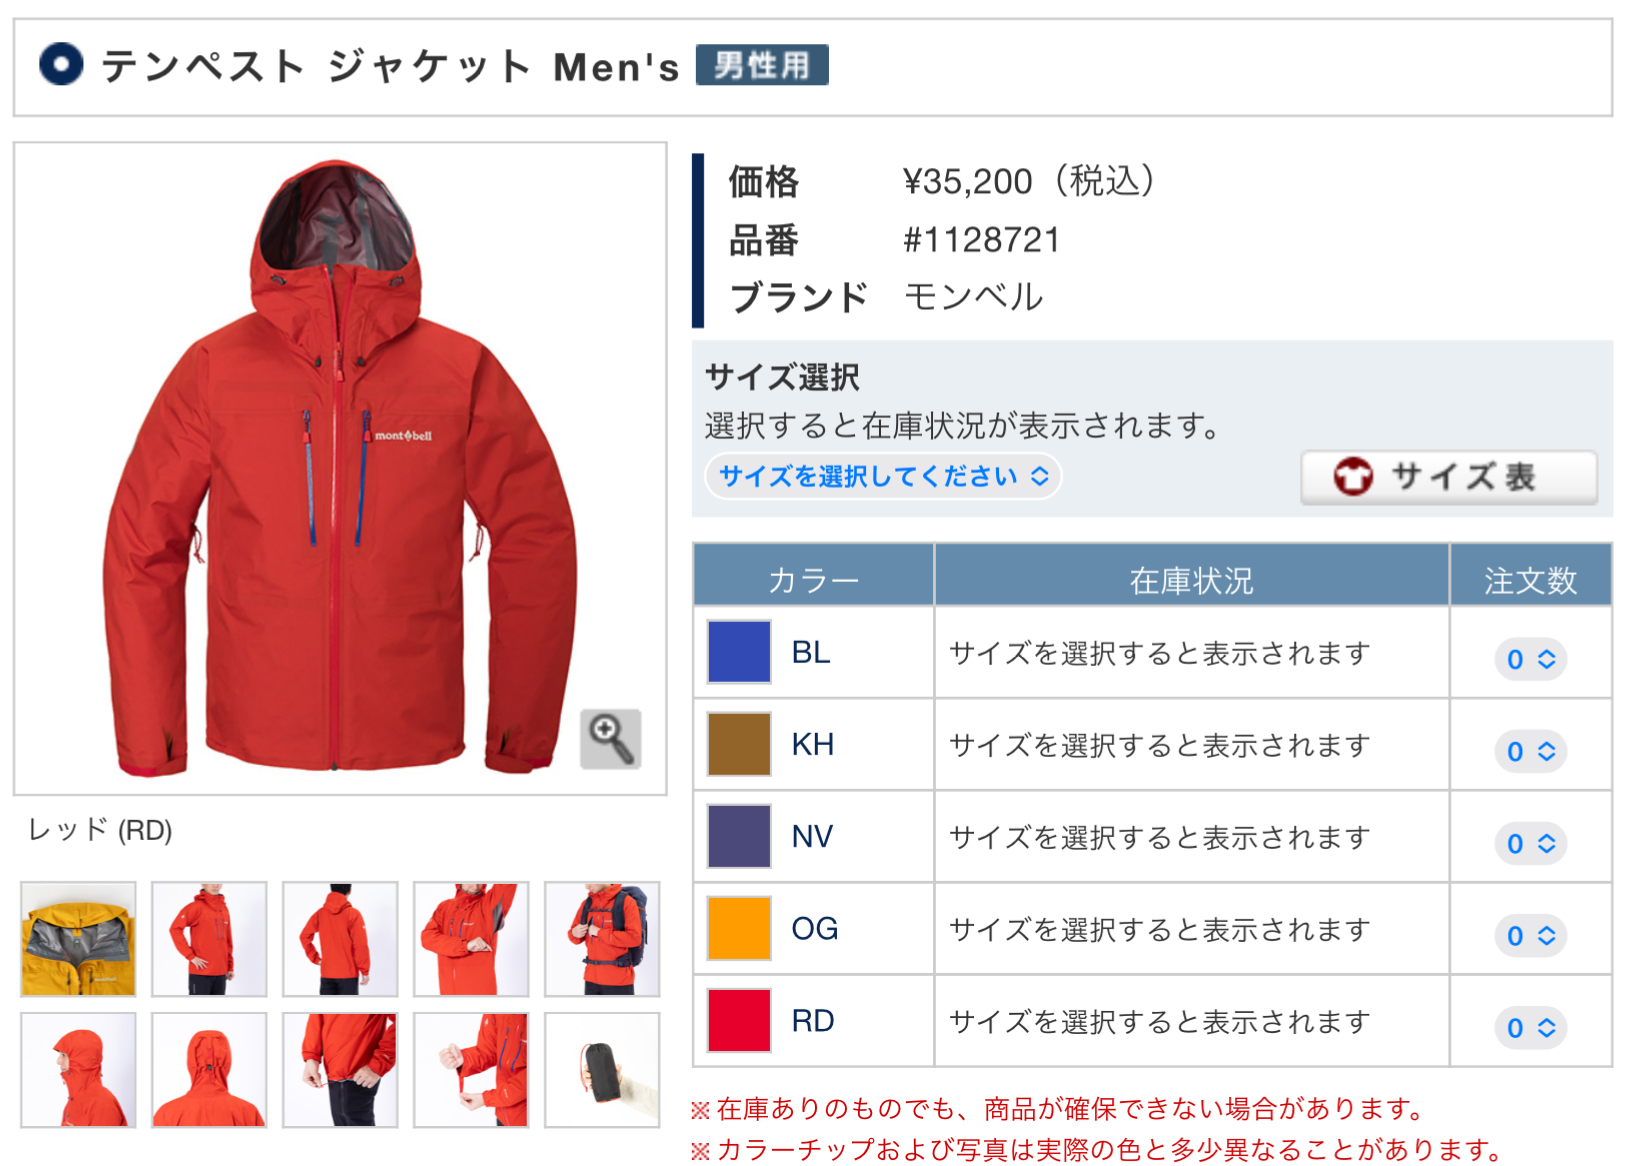The image size is (1637, 1166).
Task: Select the red RD color swatch
Action: tap(739, 1020)
